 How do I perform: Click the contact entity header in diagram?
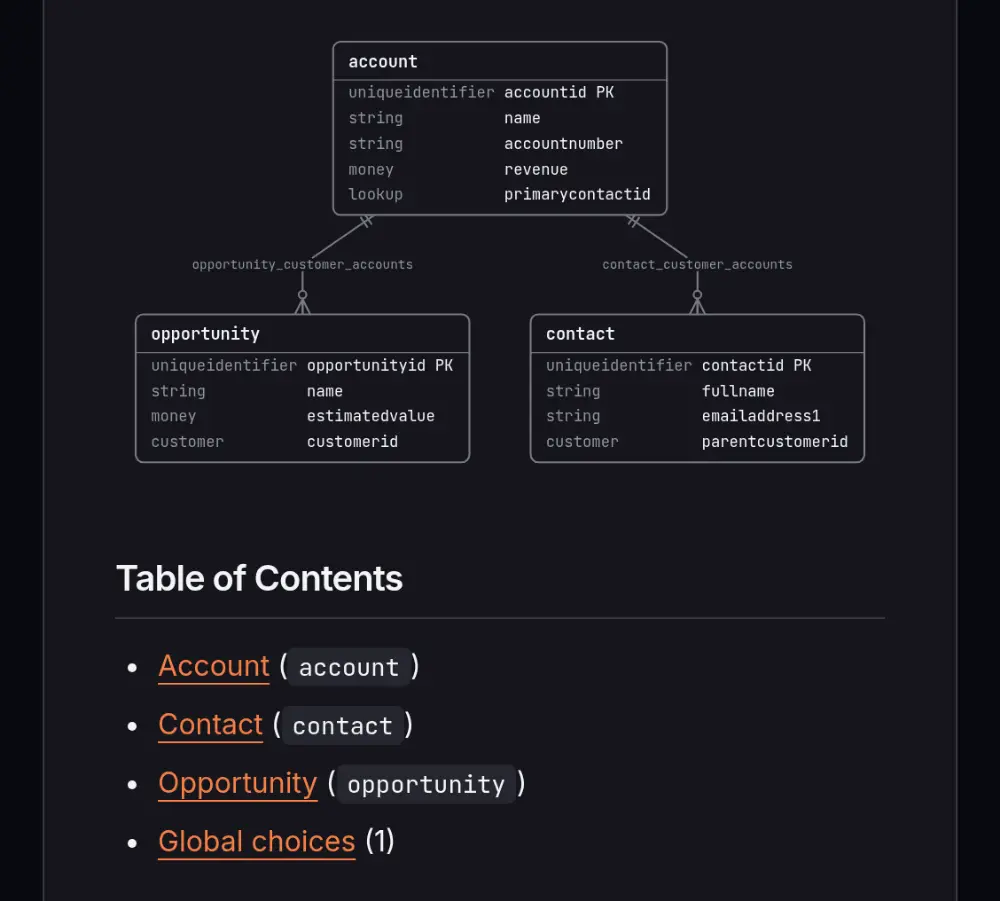point(697,334)
